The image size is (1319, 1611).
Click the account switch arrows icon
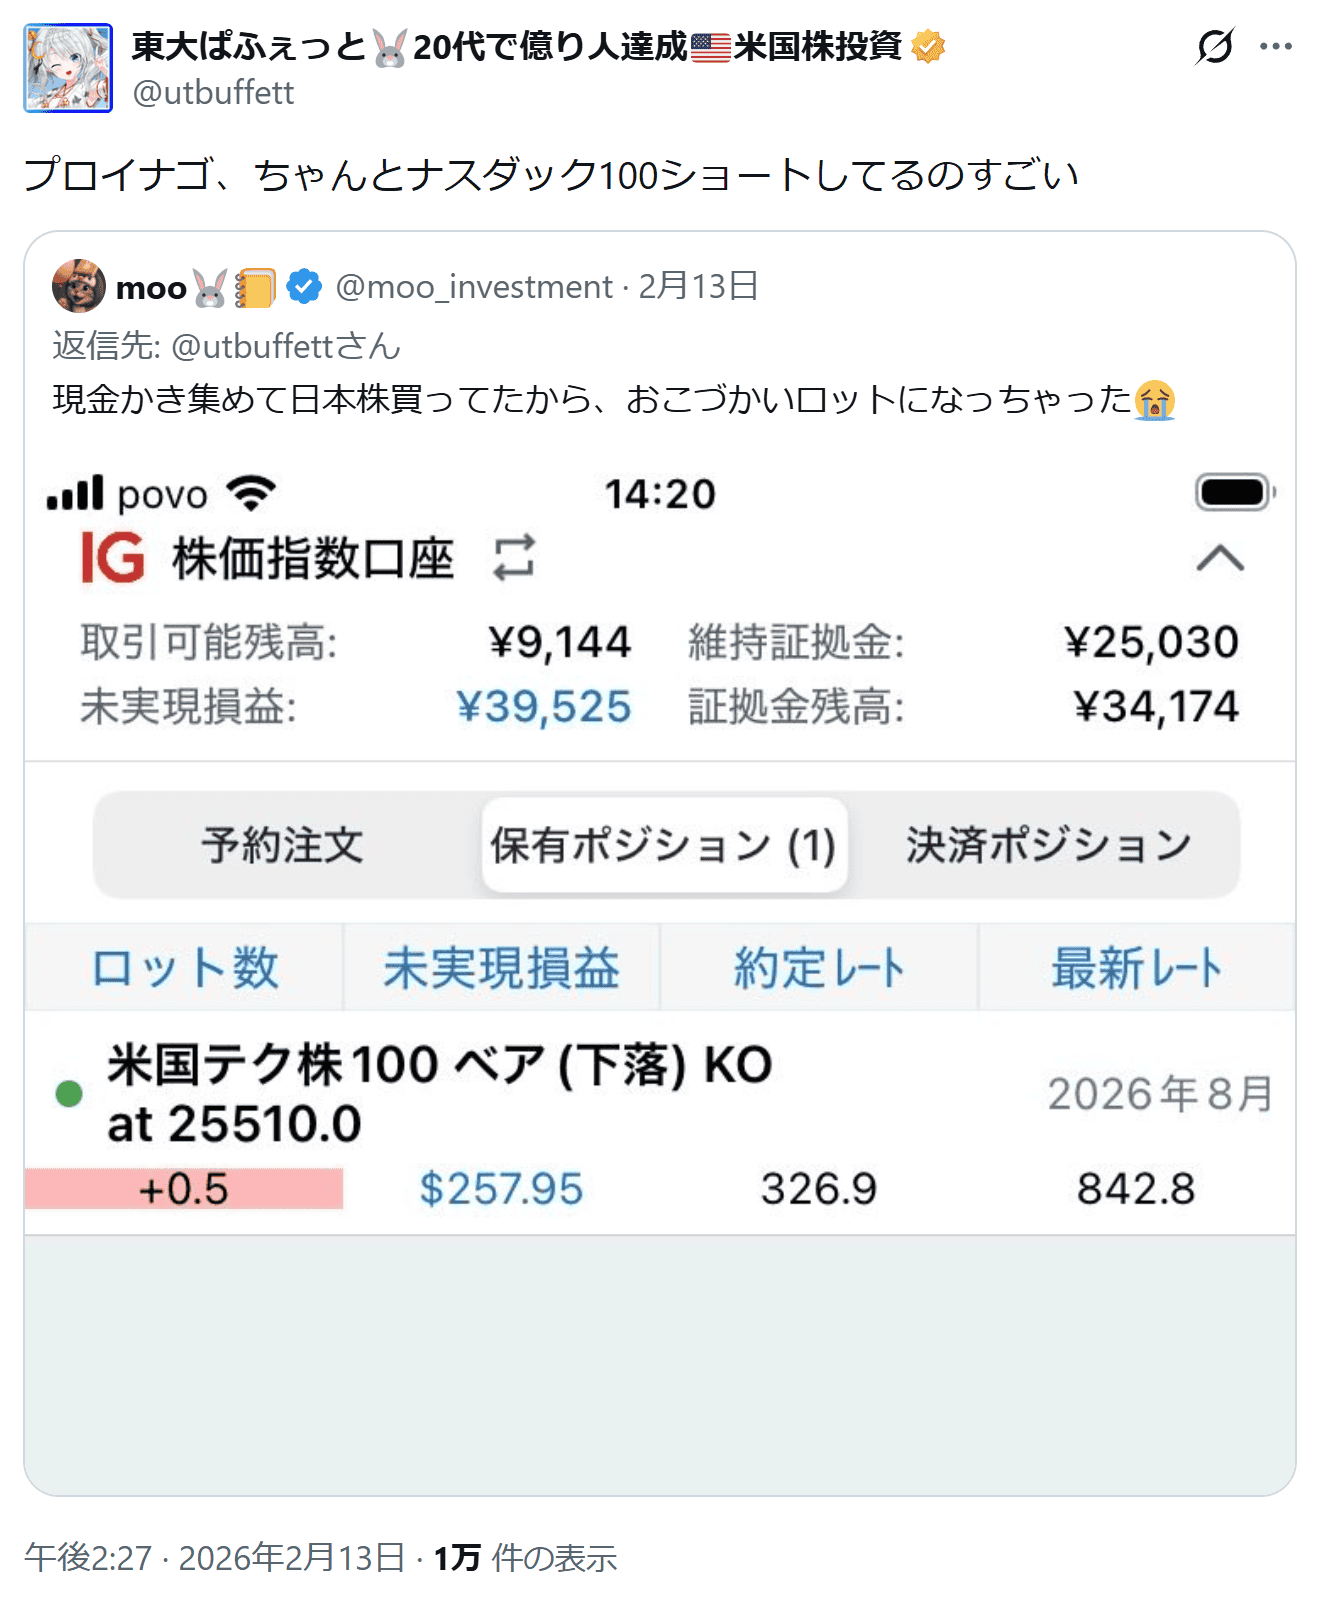[514, 558]
